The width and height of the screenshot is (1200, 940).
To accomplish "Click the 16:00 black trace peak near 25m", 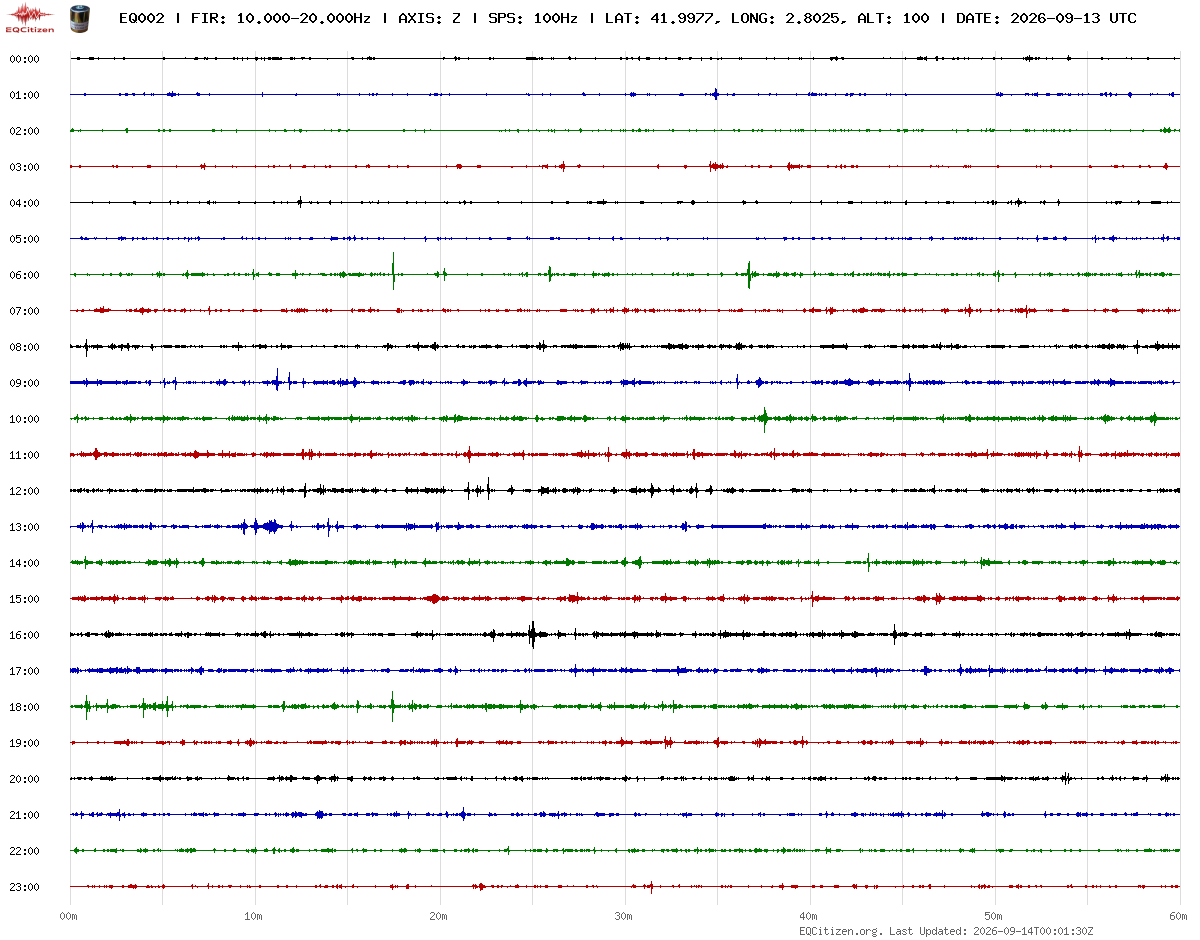I will [x=532, y=634].
